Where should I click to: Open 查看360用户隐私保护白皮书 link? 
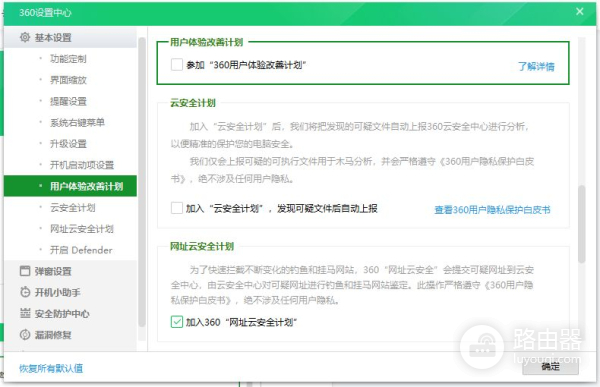(492, 210)
